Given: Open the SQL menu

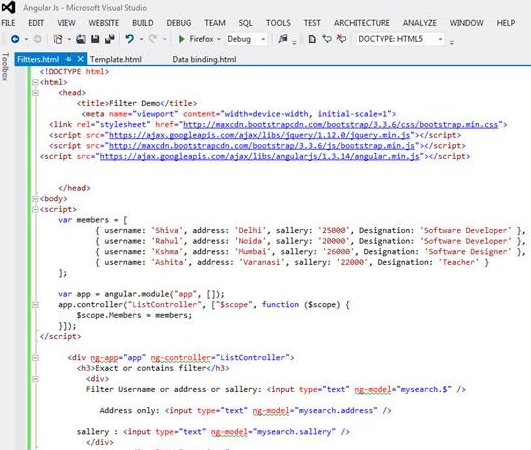Looking at the screenshot, I should [x=245, y=23].
